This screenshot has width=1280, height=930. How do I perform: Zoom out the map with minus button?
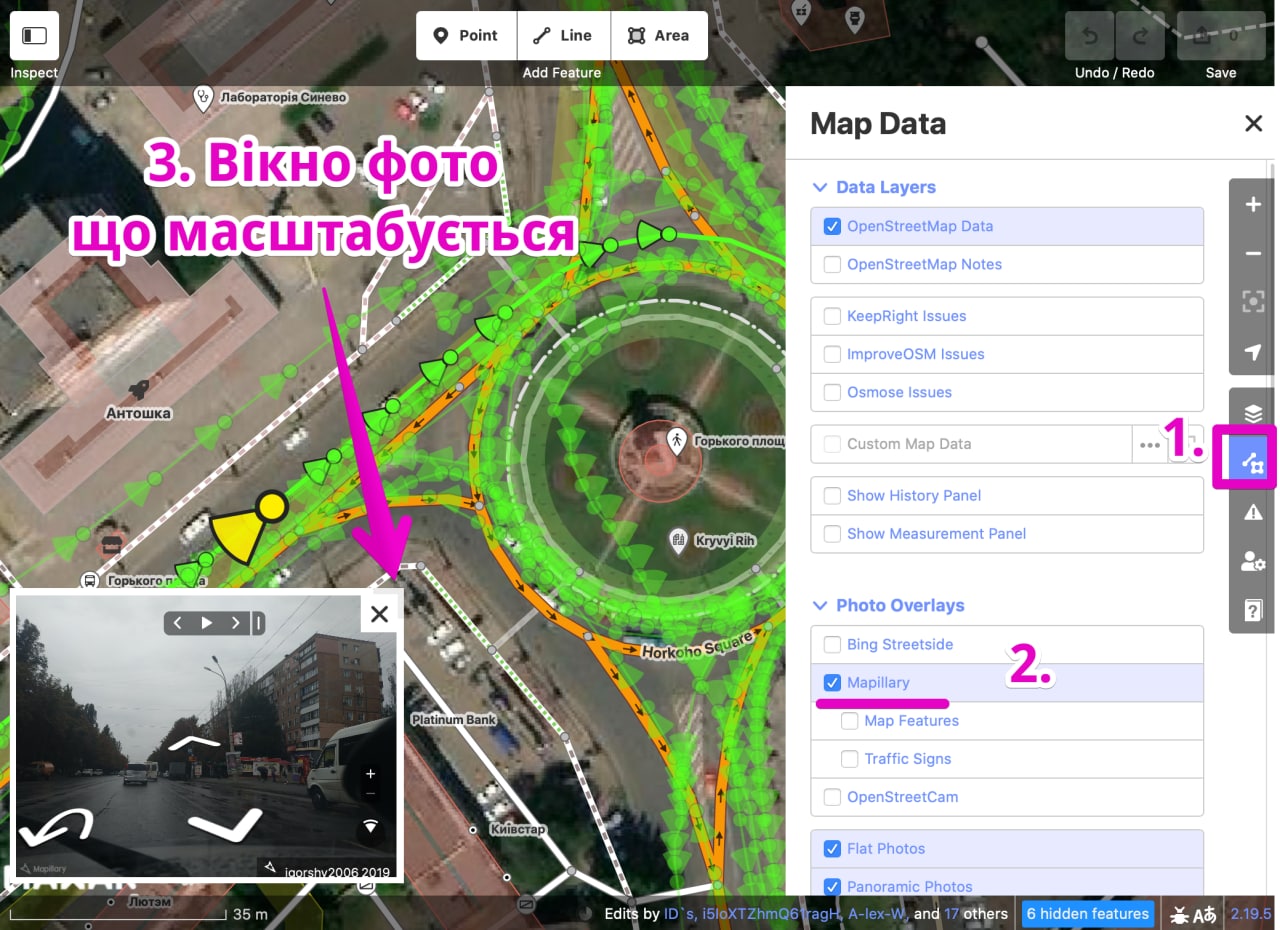1253,254
